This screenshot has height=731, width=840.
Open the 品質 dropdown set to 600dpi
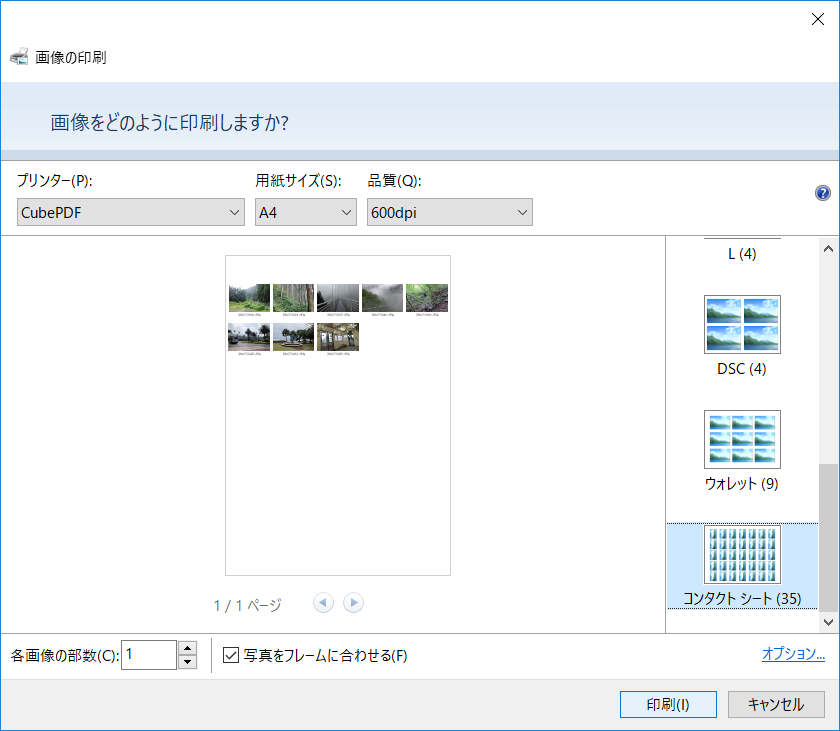click(x=449, y=212)
